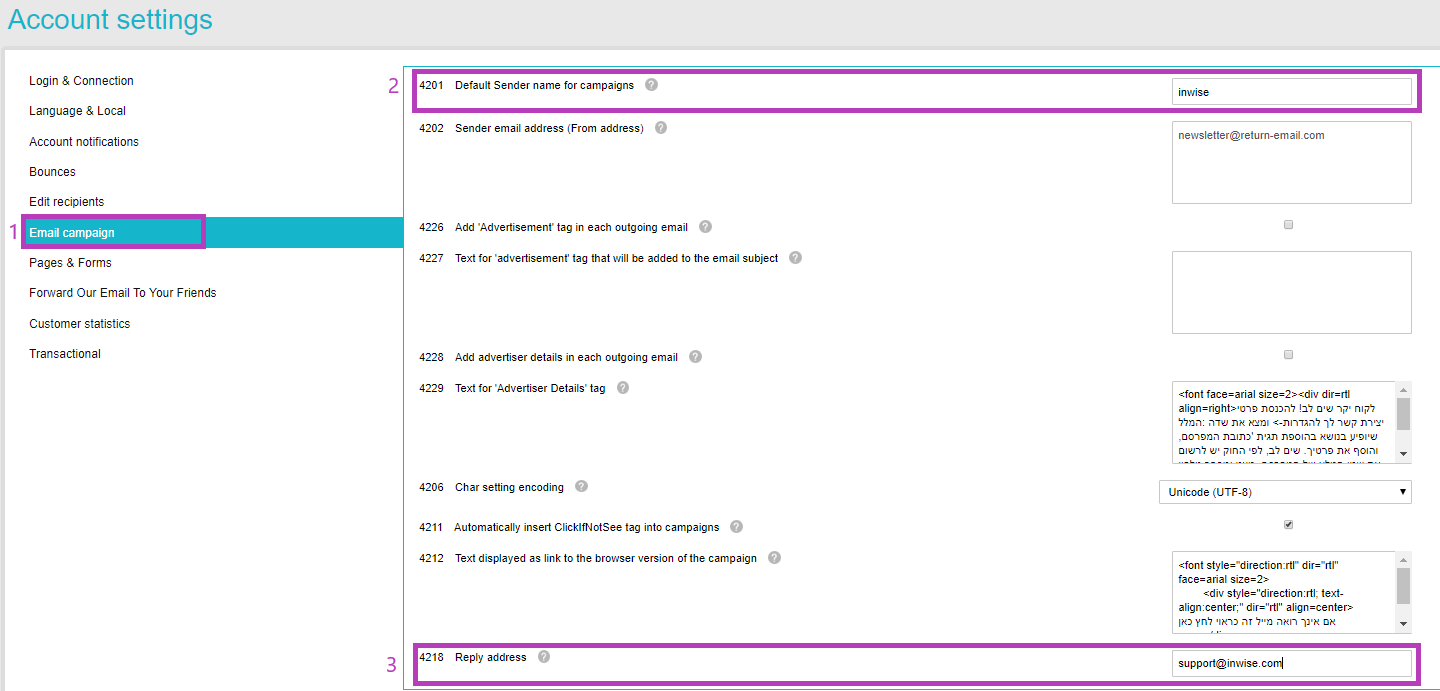
Task: Open help for Default Sender name setting
Action: 651,85
